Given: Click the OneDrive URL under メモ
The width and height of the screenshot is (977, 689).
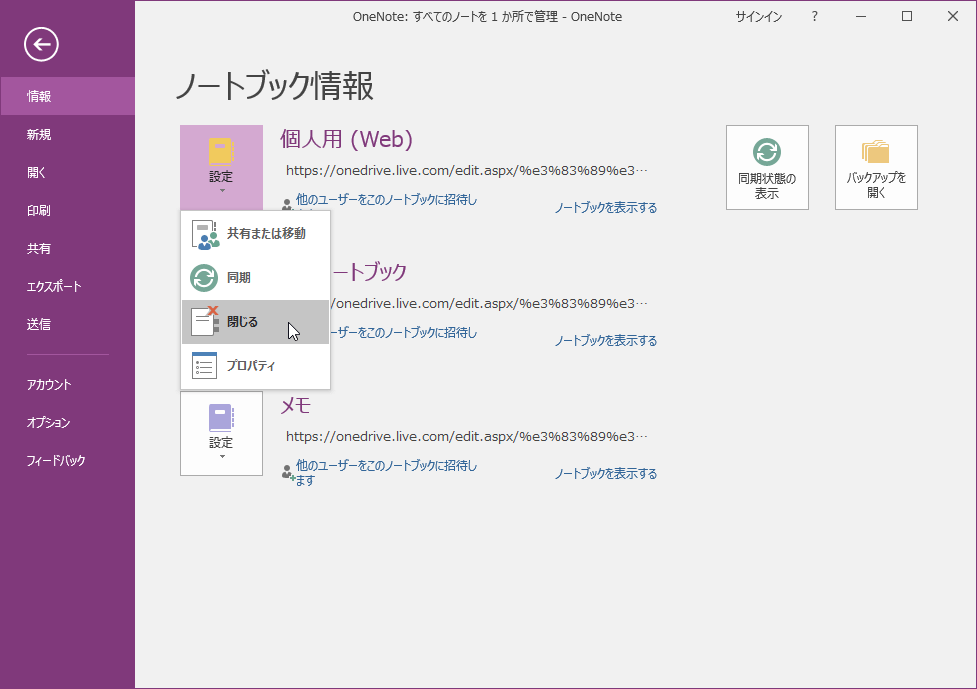Looking at the screenshot, I should pyautogui.click(x=467, y=437).
